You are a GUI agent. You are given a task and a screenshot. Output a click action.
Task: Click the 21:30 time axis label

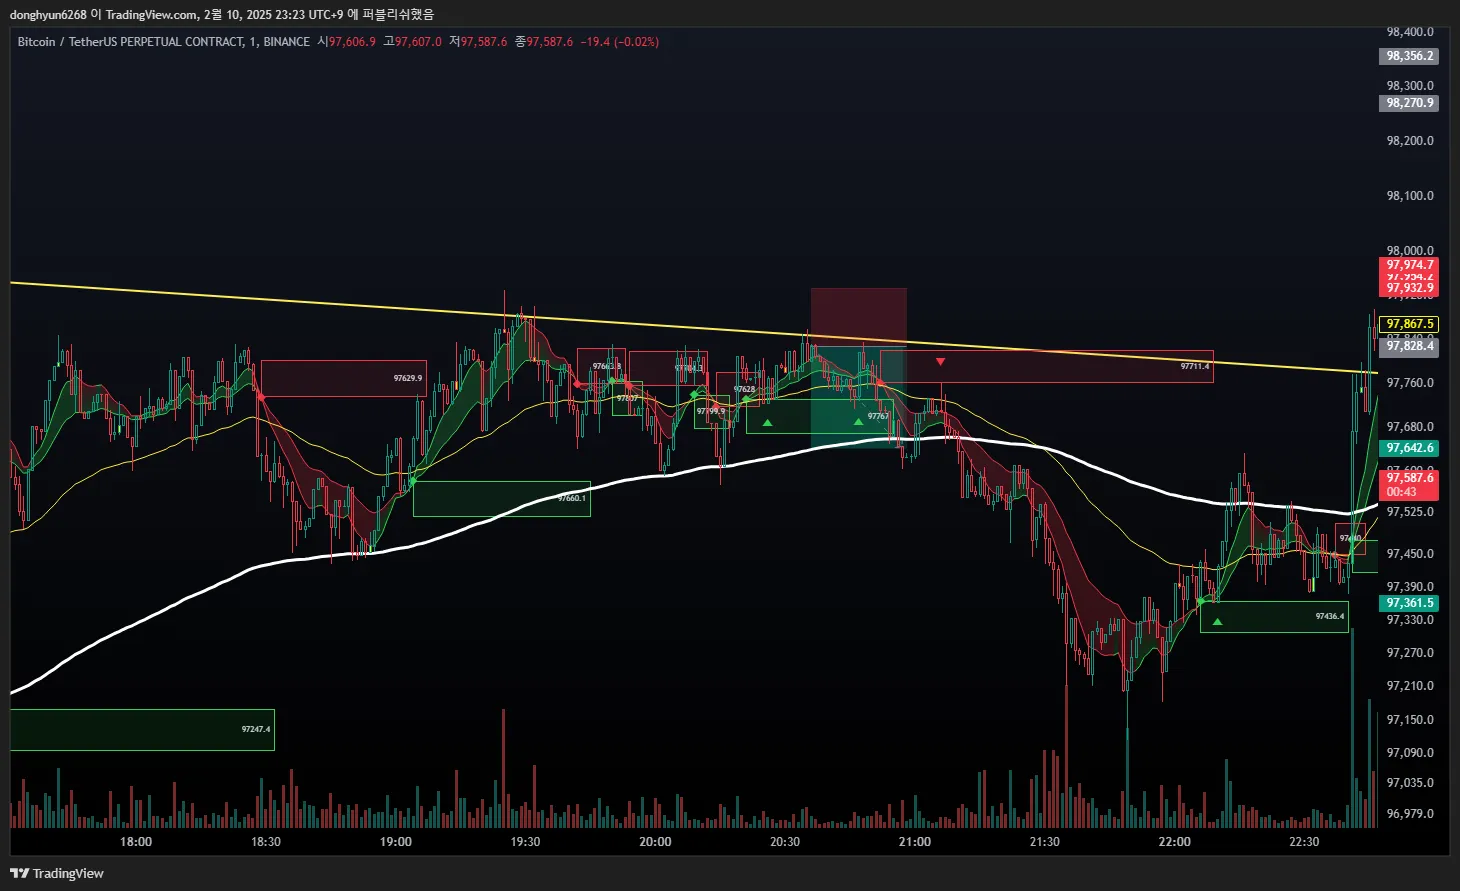[1044, 842]
